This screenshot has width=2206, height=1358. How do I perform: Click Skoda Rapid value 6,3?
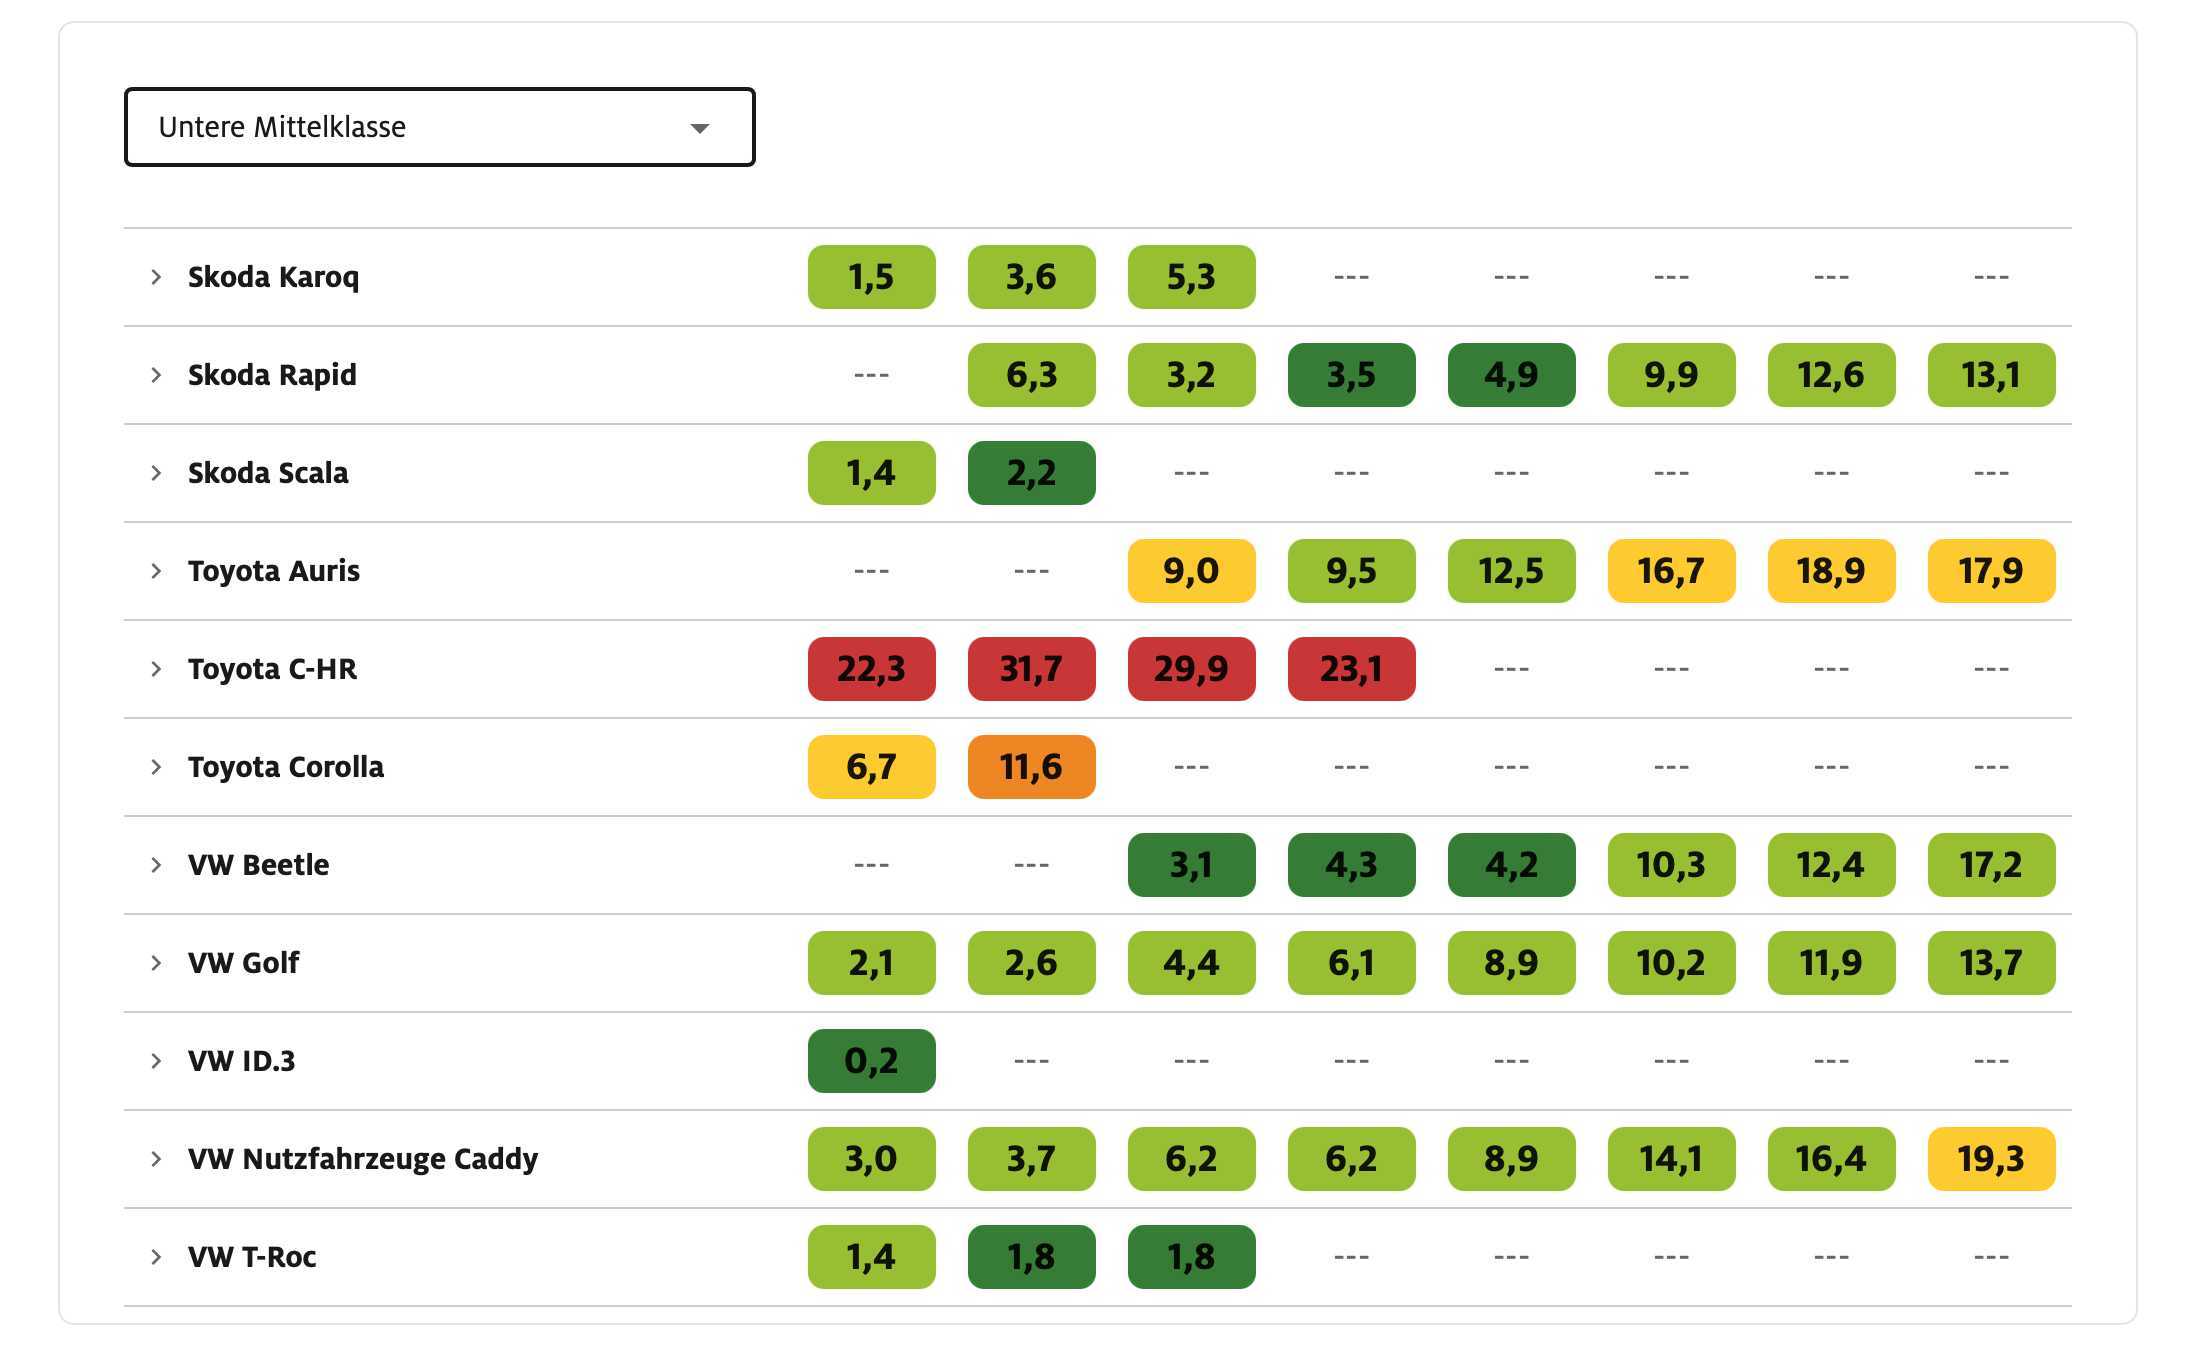[x=1032, y=375]
